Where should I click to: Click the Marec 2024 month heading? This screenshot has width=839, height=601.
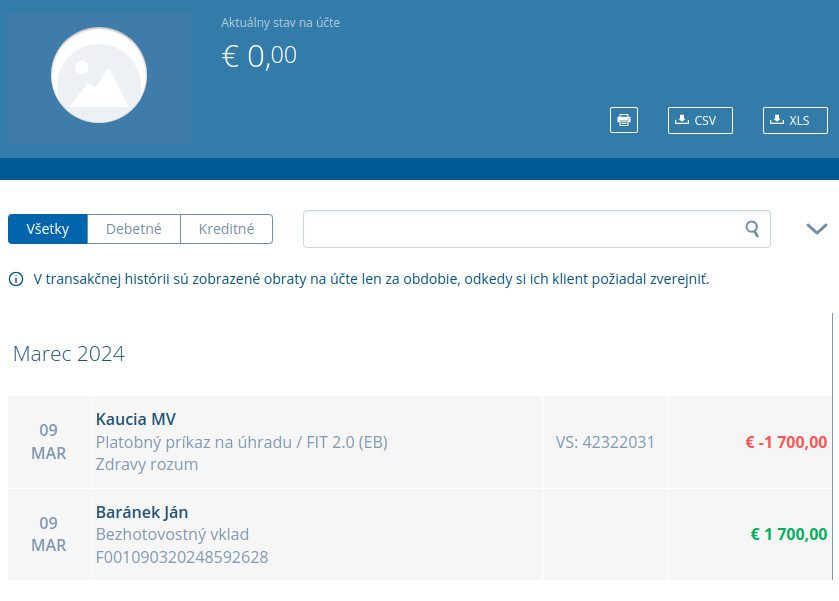[x=69, y=354]
